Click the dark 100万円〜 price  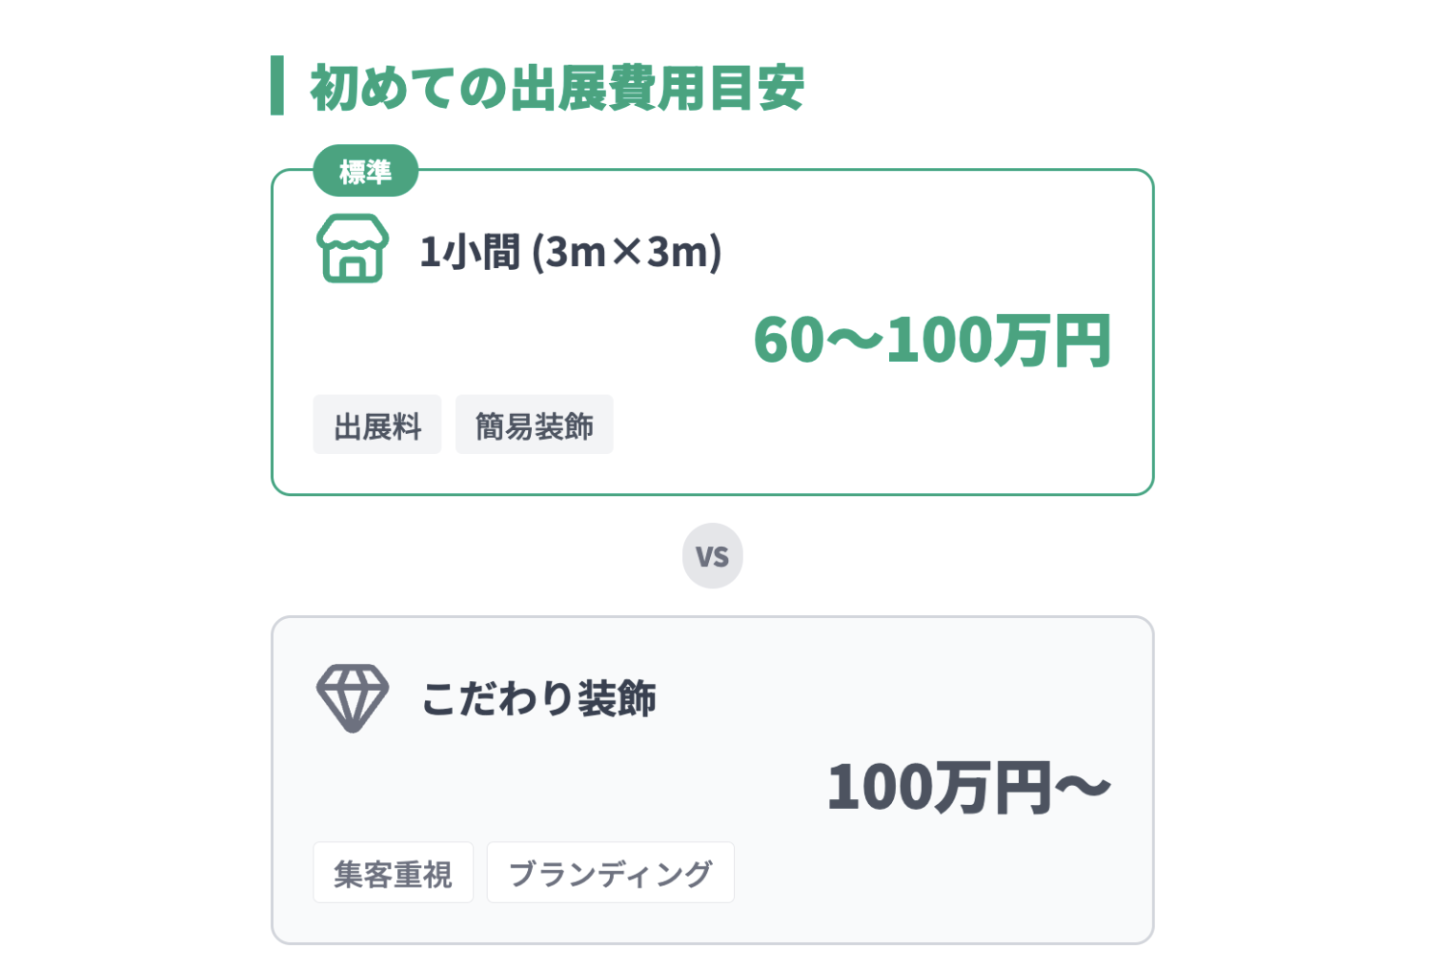968,787
